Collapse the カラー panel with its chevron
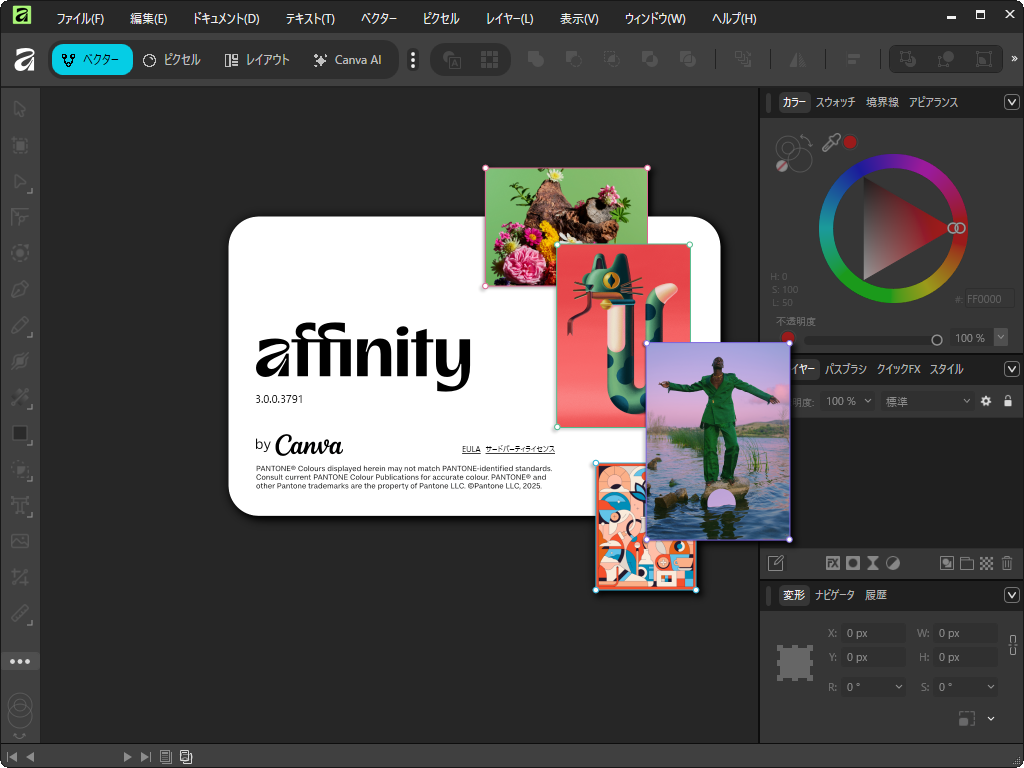 click(x=1011, y=101)
